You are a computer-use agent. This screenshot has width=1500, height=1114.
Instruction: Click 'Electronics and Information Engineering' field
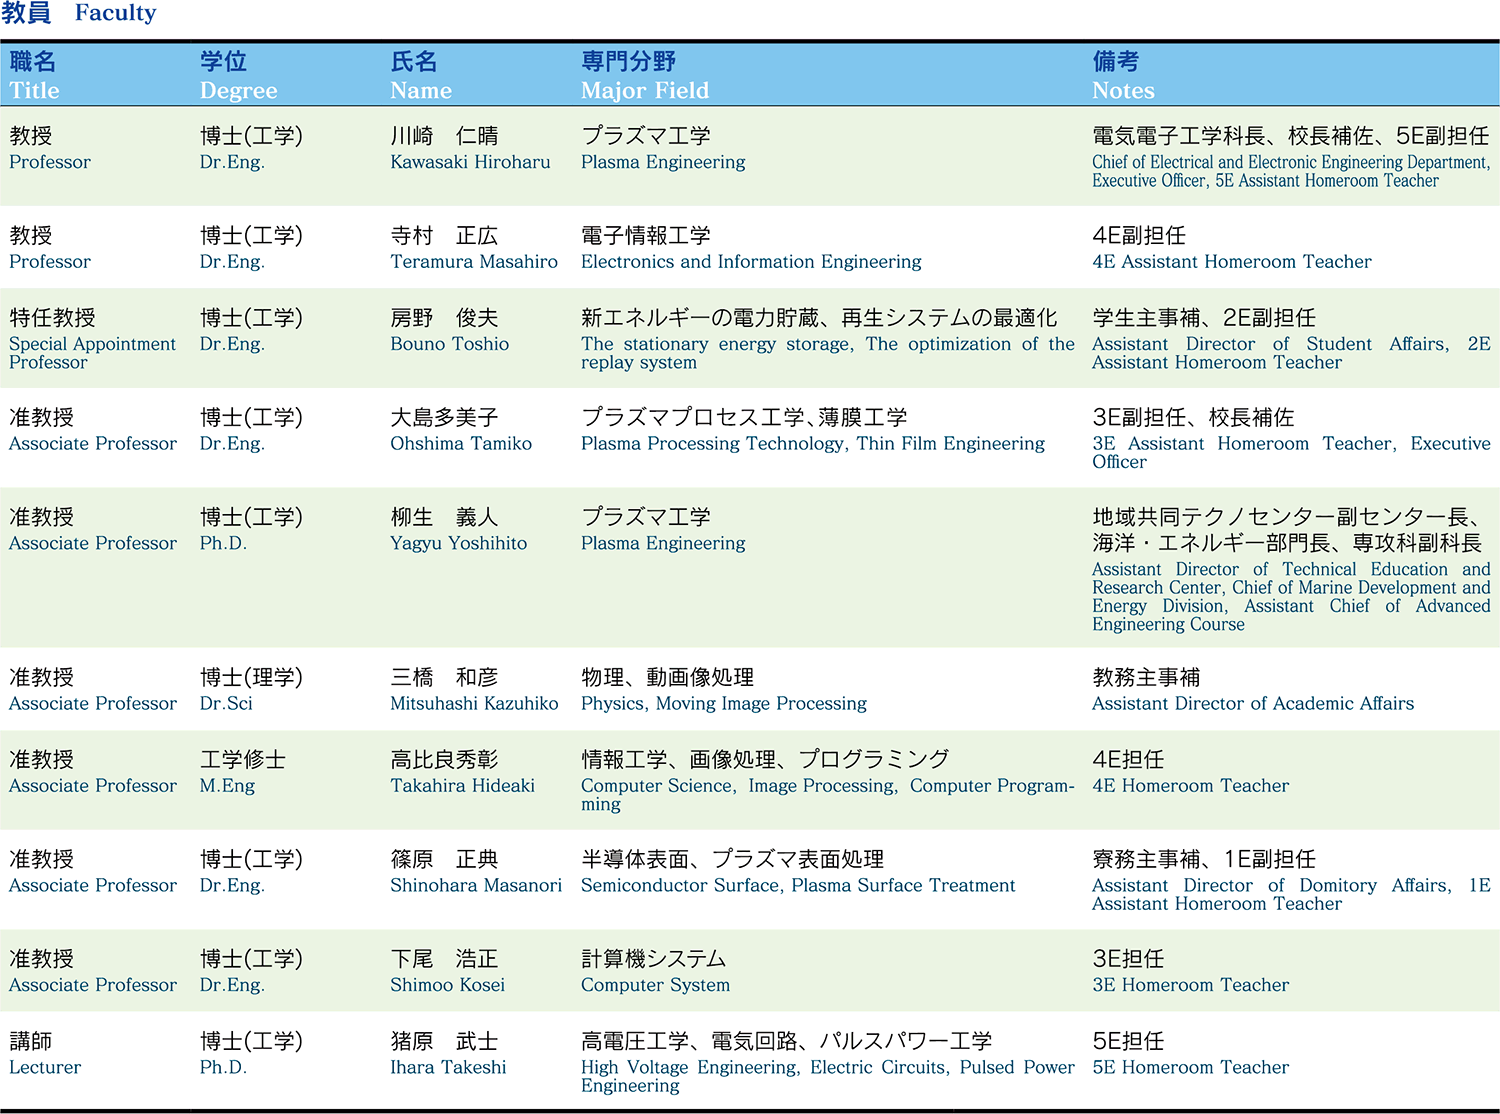pyautogui.click(x=751, y=262)
